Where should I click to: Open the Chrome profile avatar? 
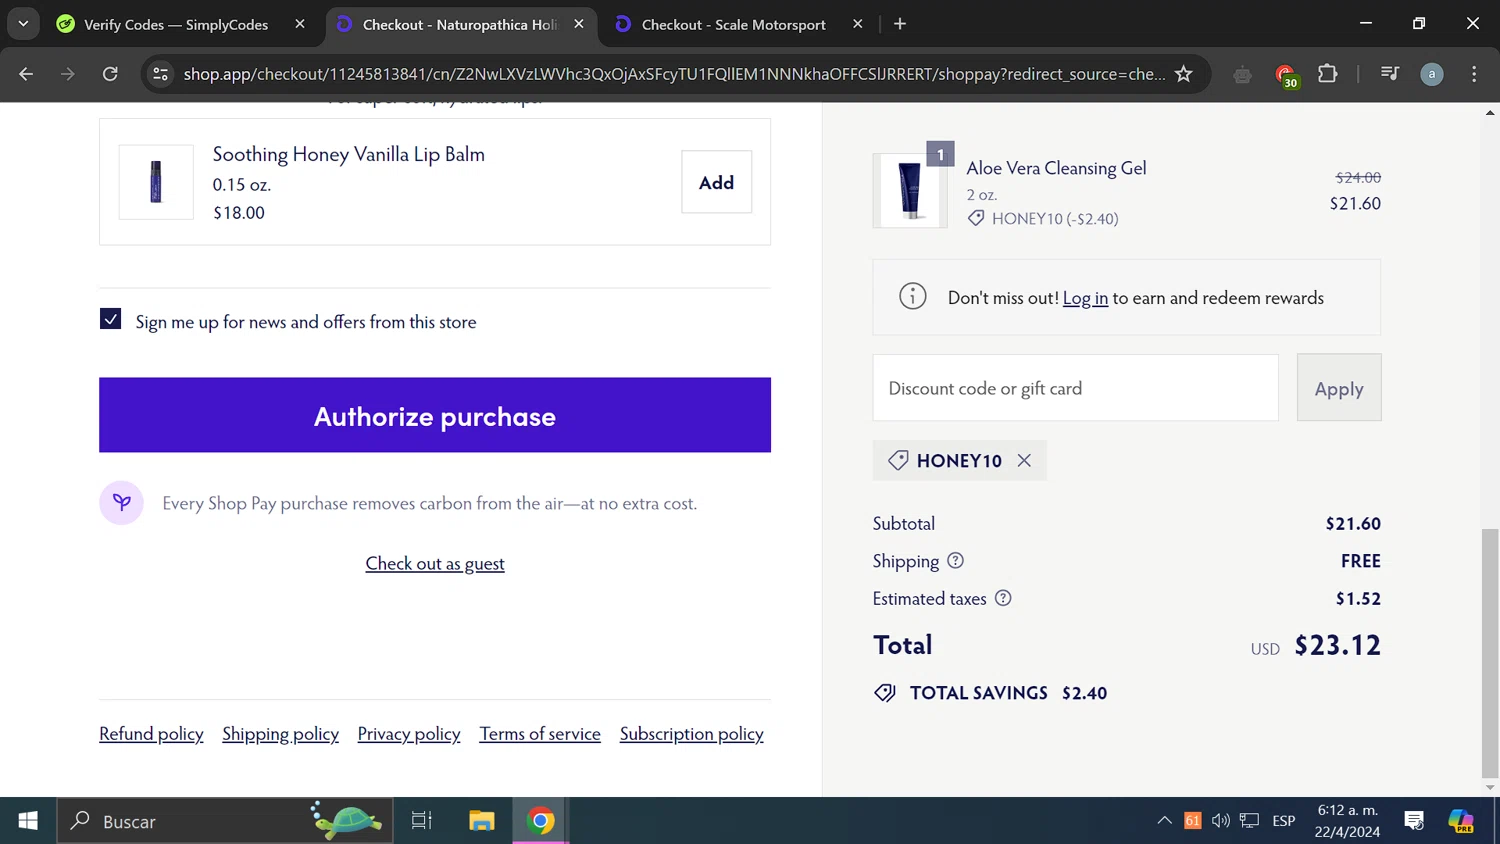click(x=1432, y=74)
